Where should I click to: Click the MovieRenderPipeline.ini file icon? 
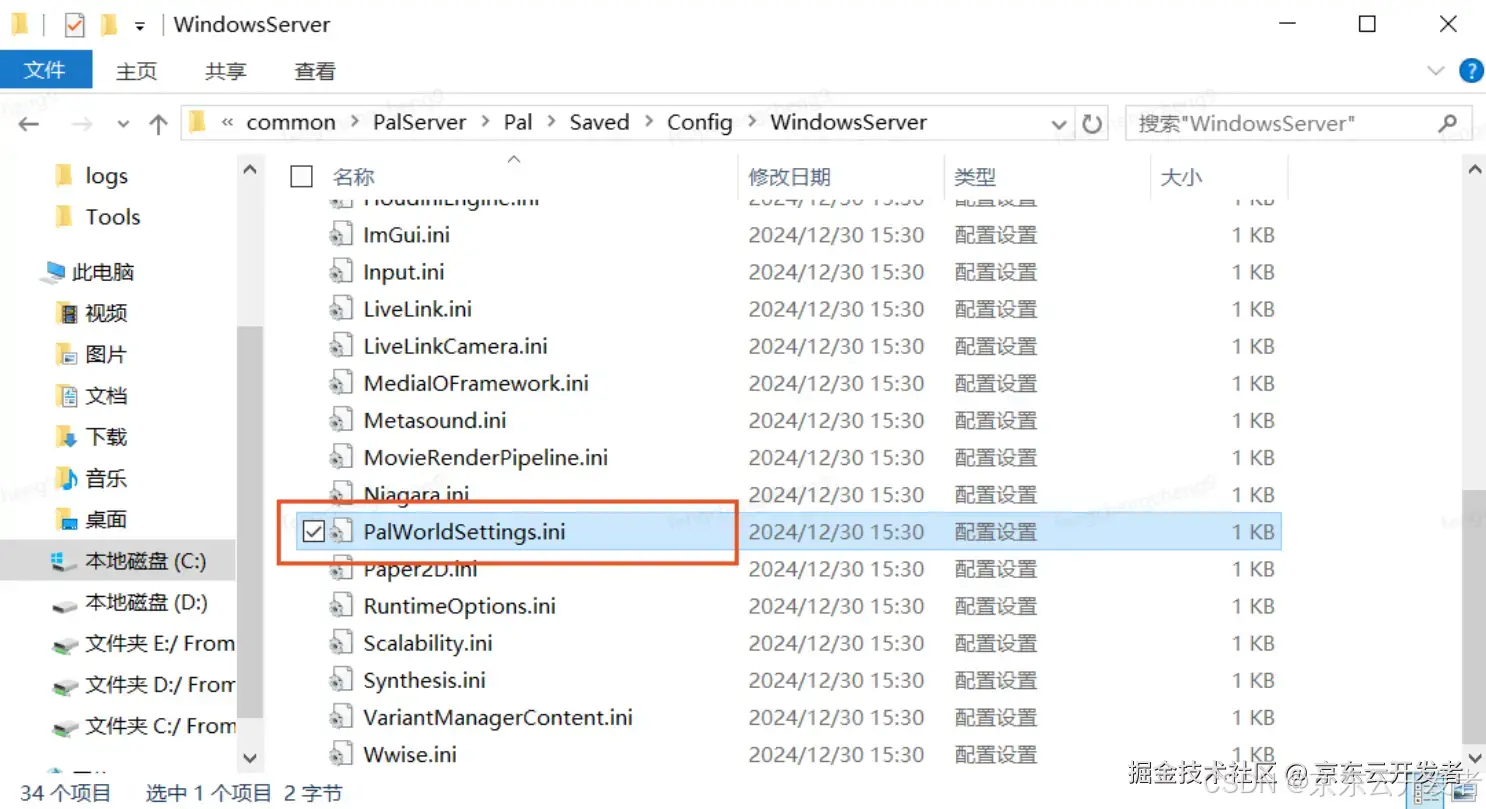[x=342, y=458]
